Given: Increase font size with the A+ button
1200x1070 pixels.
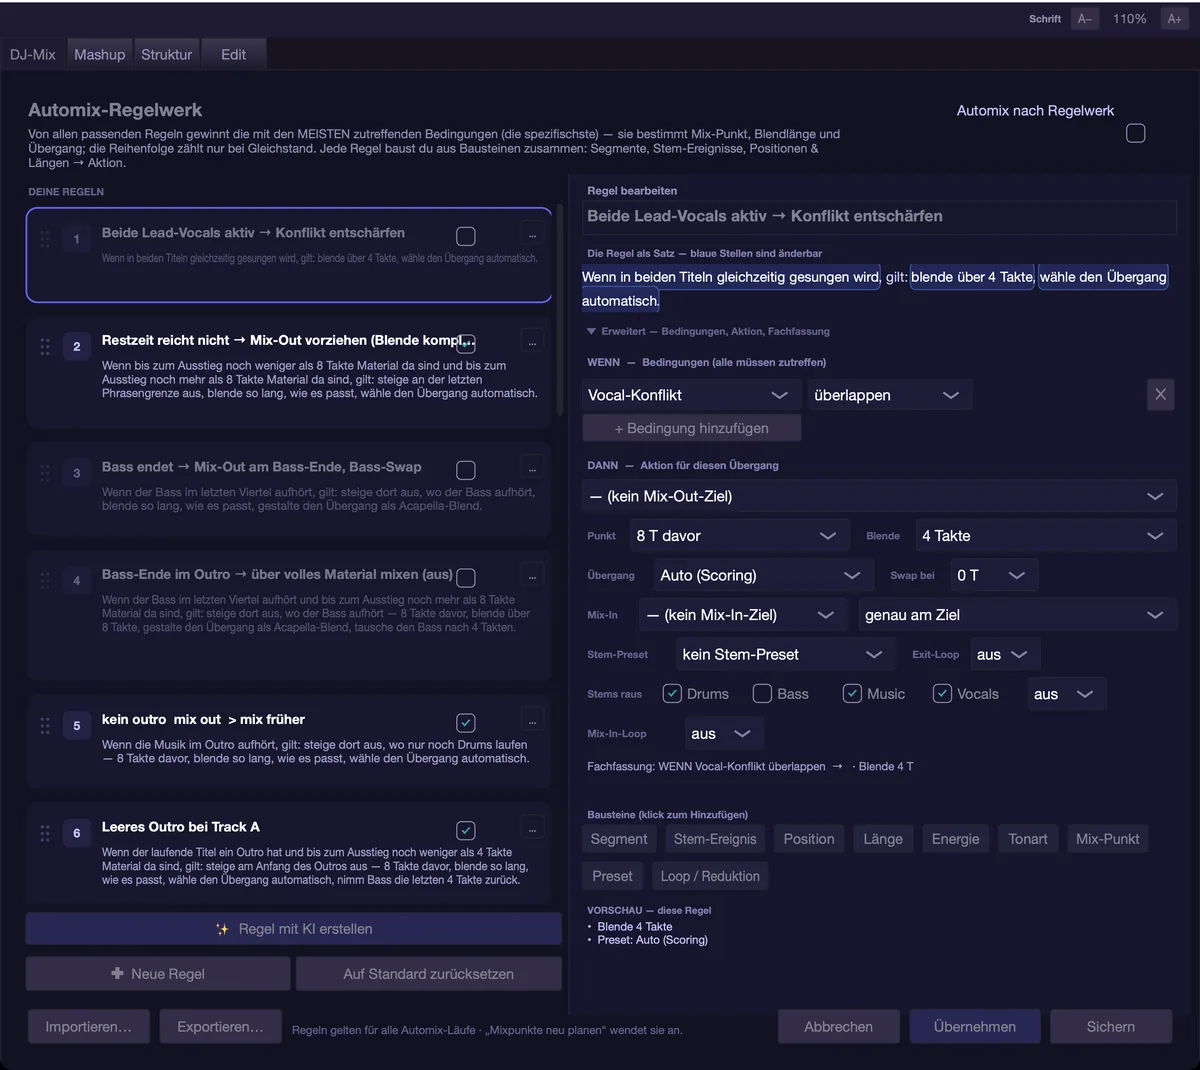Looking at the screenshot, I should 1174,19.
